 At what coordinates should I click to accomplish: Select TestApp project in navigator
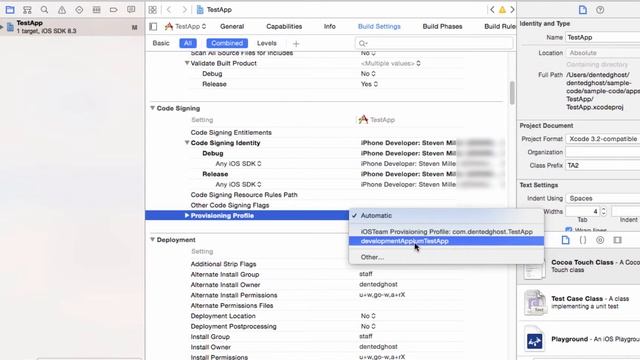point(72,27)
